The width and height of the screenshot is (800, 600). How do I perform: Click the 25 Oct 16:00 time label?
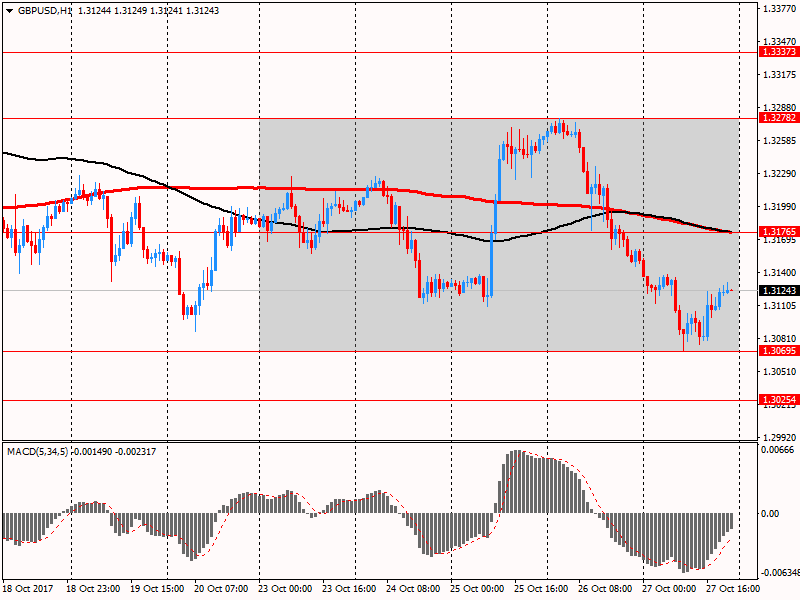[541, 589]
